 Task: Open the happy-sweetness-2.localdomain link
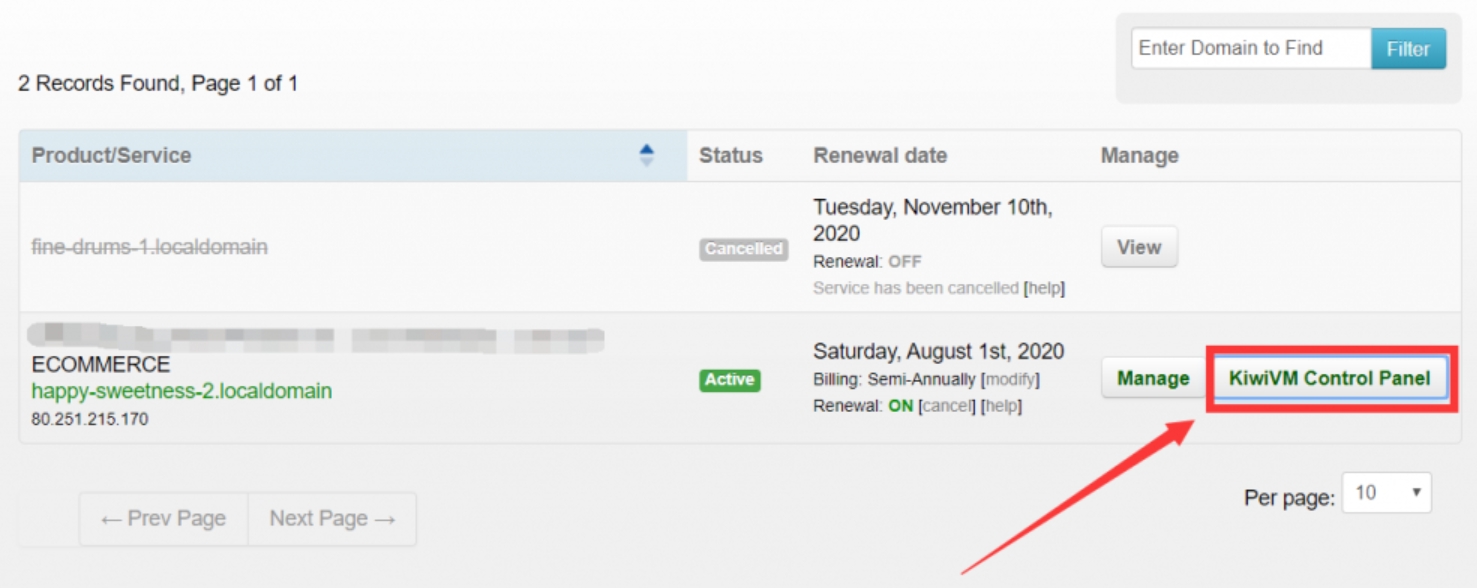click(x=182, y=391)
